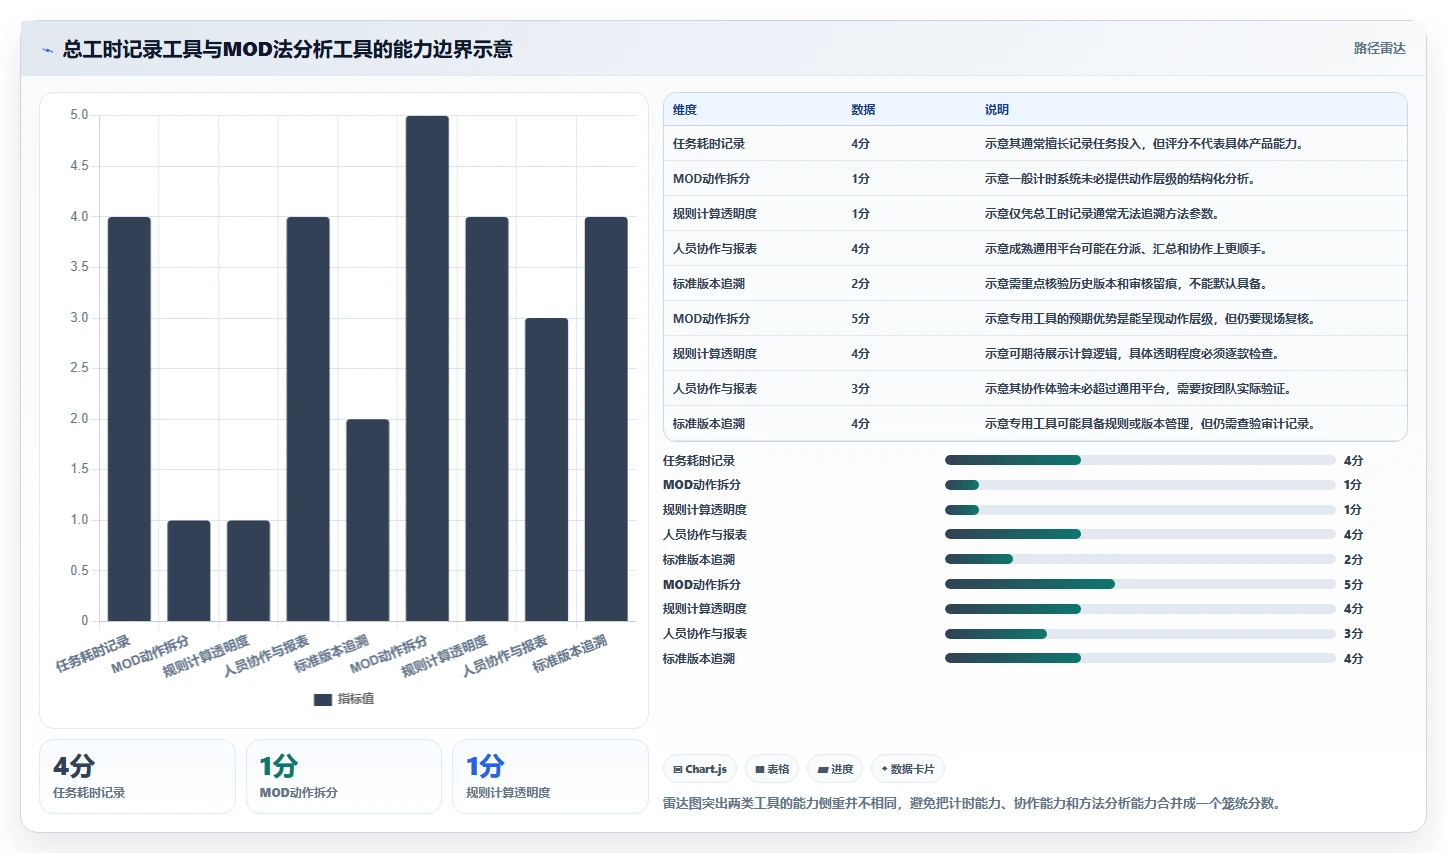The height and width of the screenshot is (853, 1447).
Task: Click the 标准版本追溯 2分 progress bar
Action: pyautogui.click(x=1140, y=559)
